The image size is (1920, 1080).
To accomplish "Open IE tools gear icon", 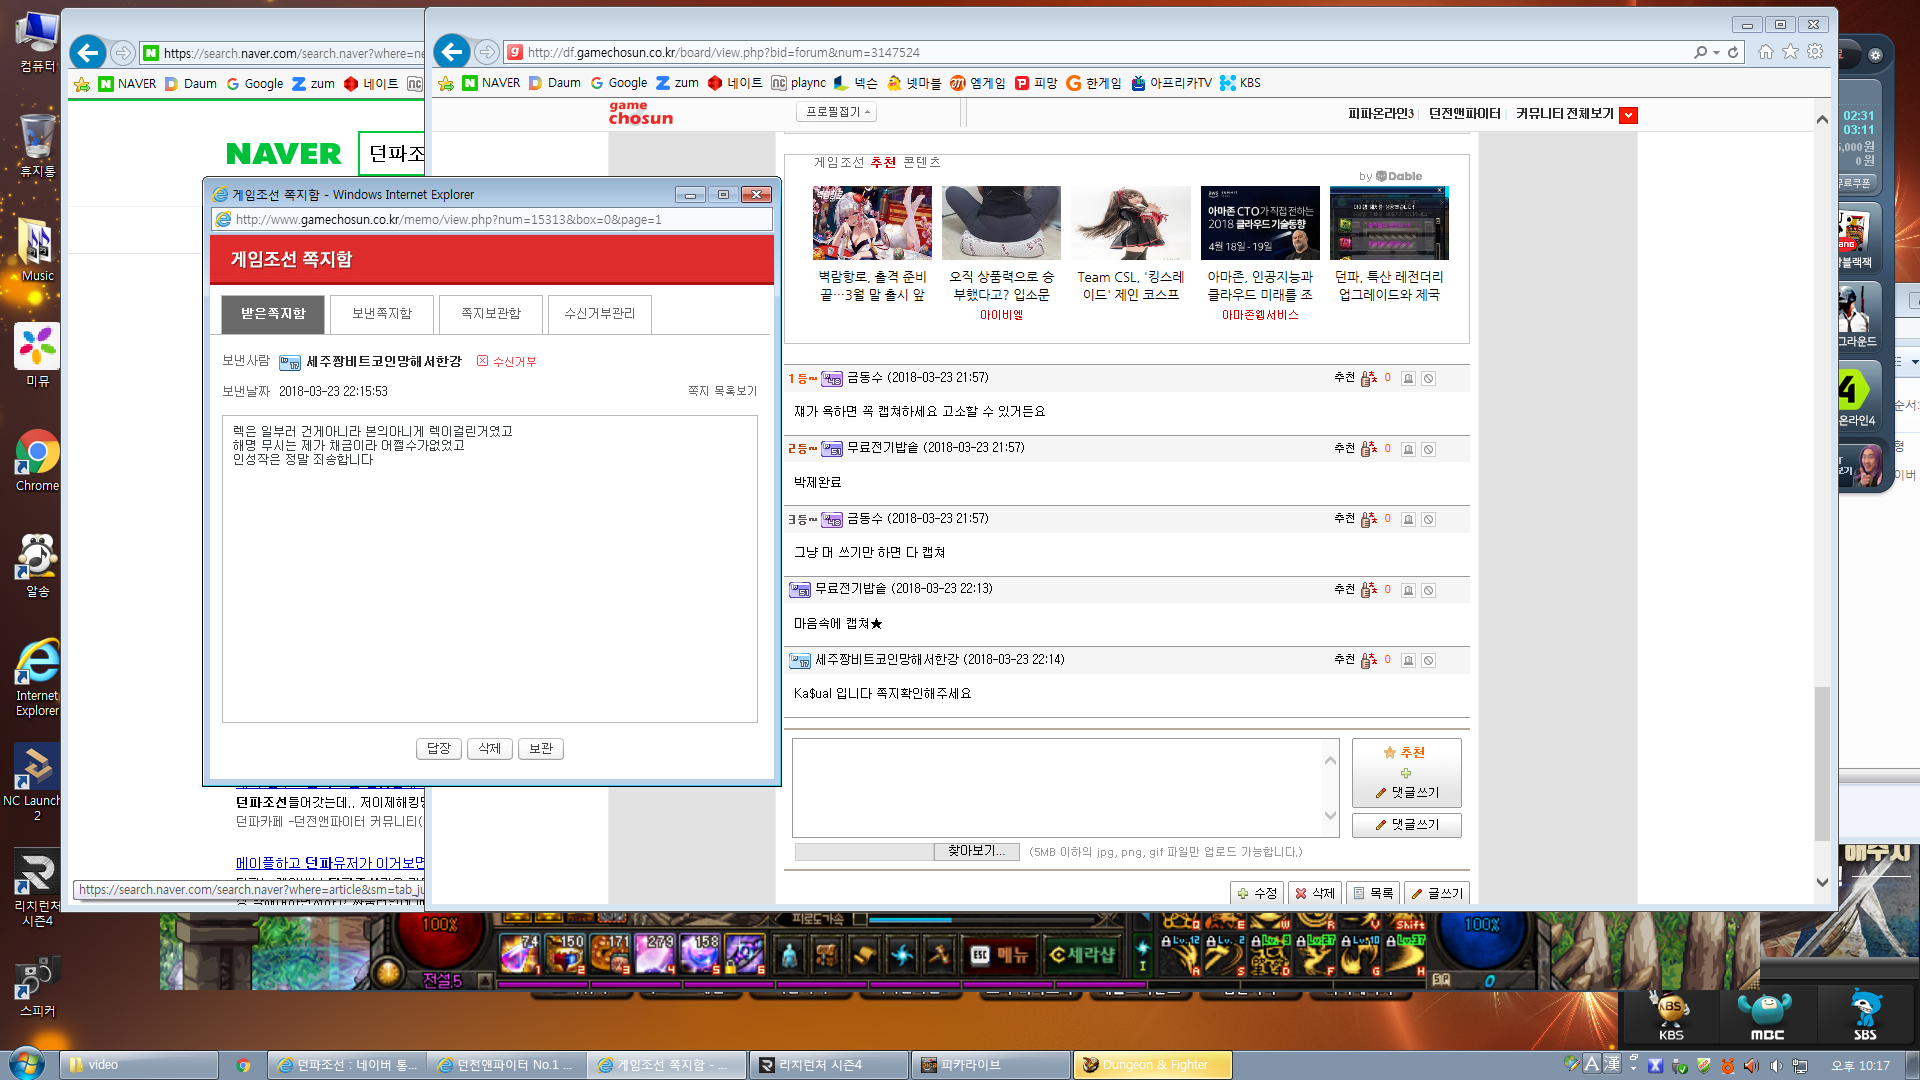I will coord(1815,52).
